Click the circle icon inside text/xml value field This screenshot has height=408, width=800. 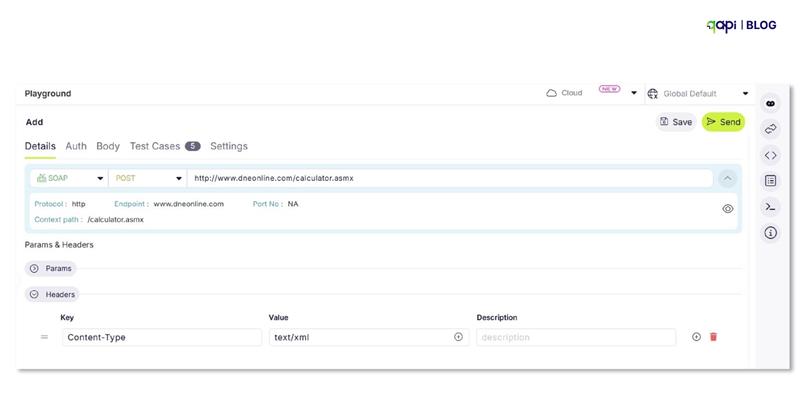click(x=458, y=337)
